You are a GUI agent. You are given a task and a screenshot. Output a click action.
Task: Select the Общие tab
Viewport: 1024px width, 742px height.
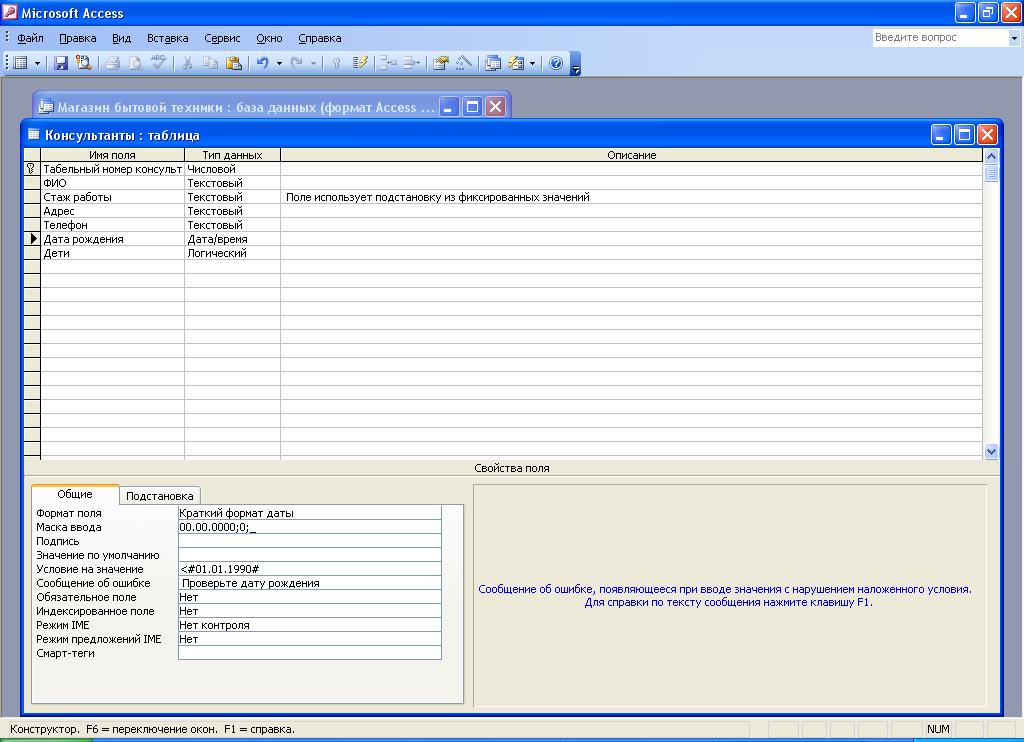[x=75, y=494]
